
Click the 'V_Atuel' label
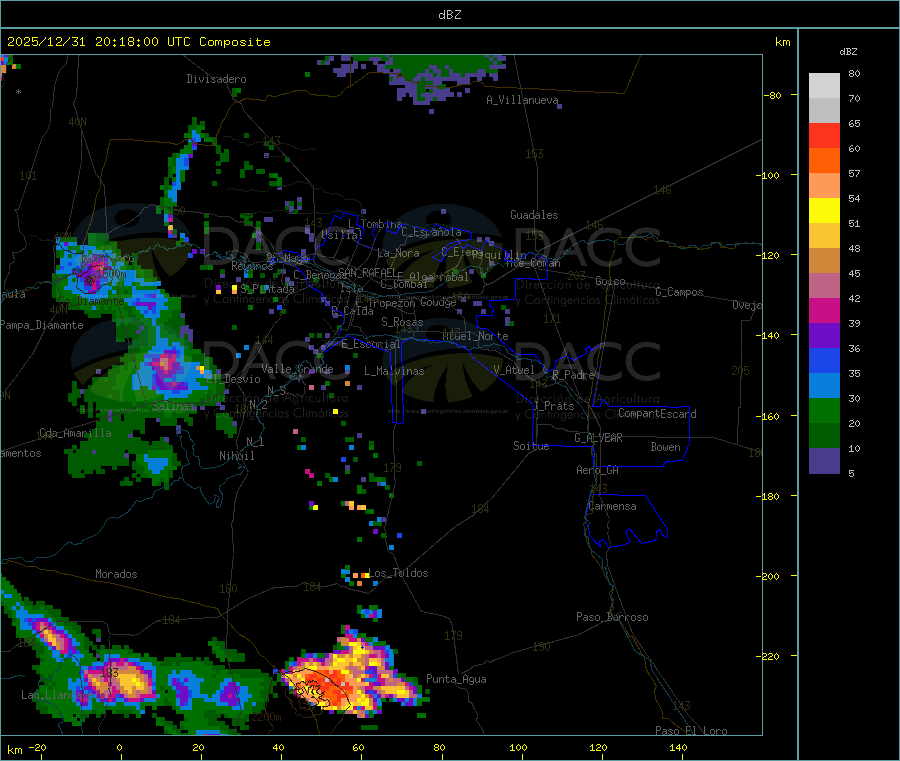click(x=514, y=370)
